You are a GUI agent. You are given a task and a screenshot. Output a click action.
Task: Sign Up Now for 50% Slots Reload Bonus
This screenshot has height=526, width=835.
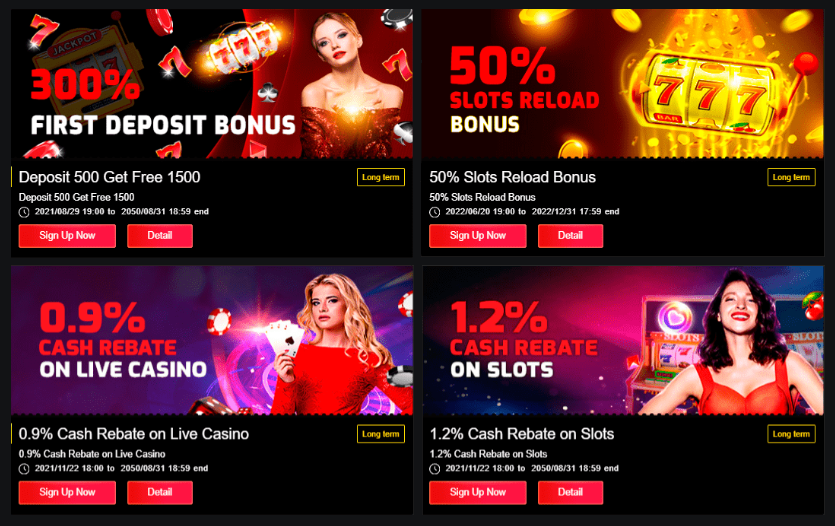(x=478, y=236)
